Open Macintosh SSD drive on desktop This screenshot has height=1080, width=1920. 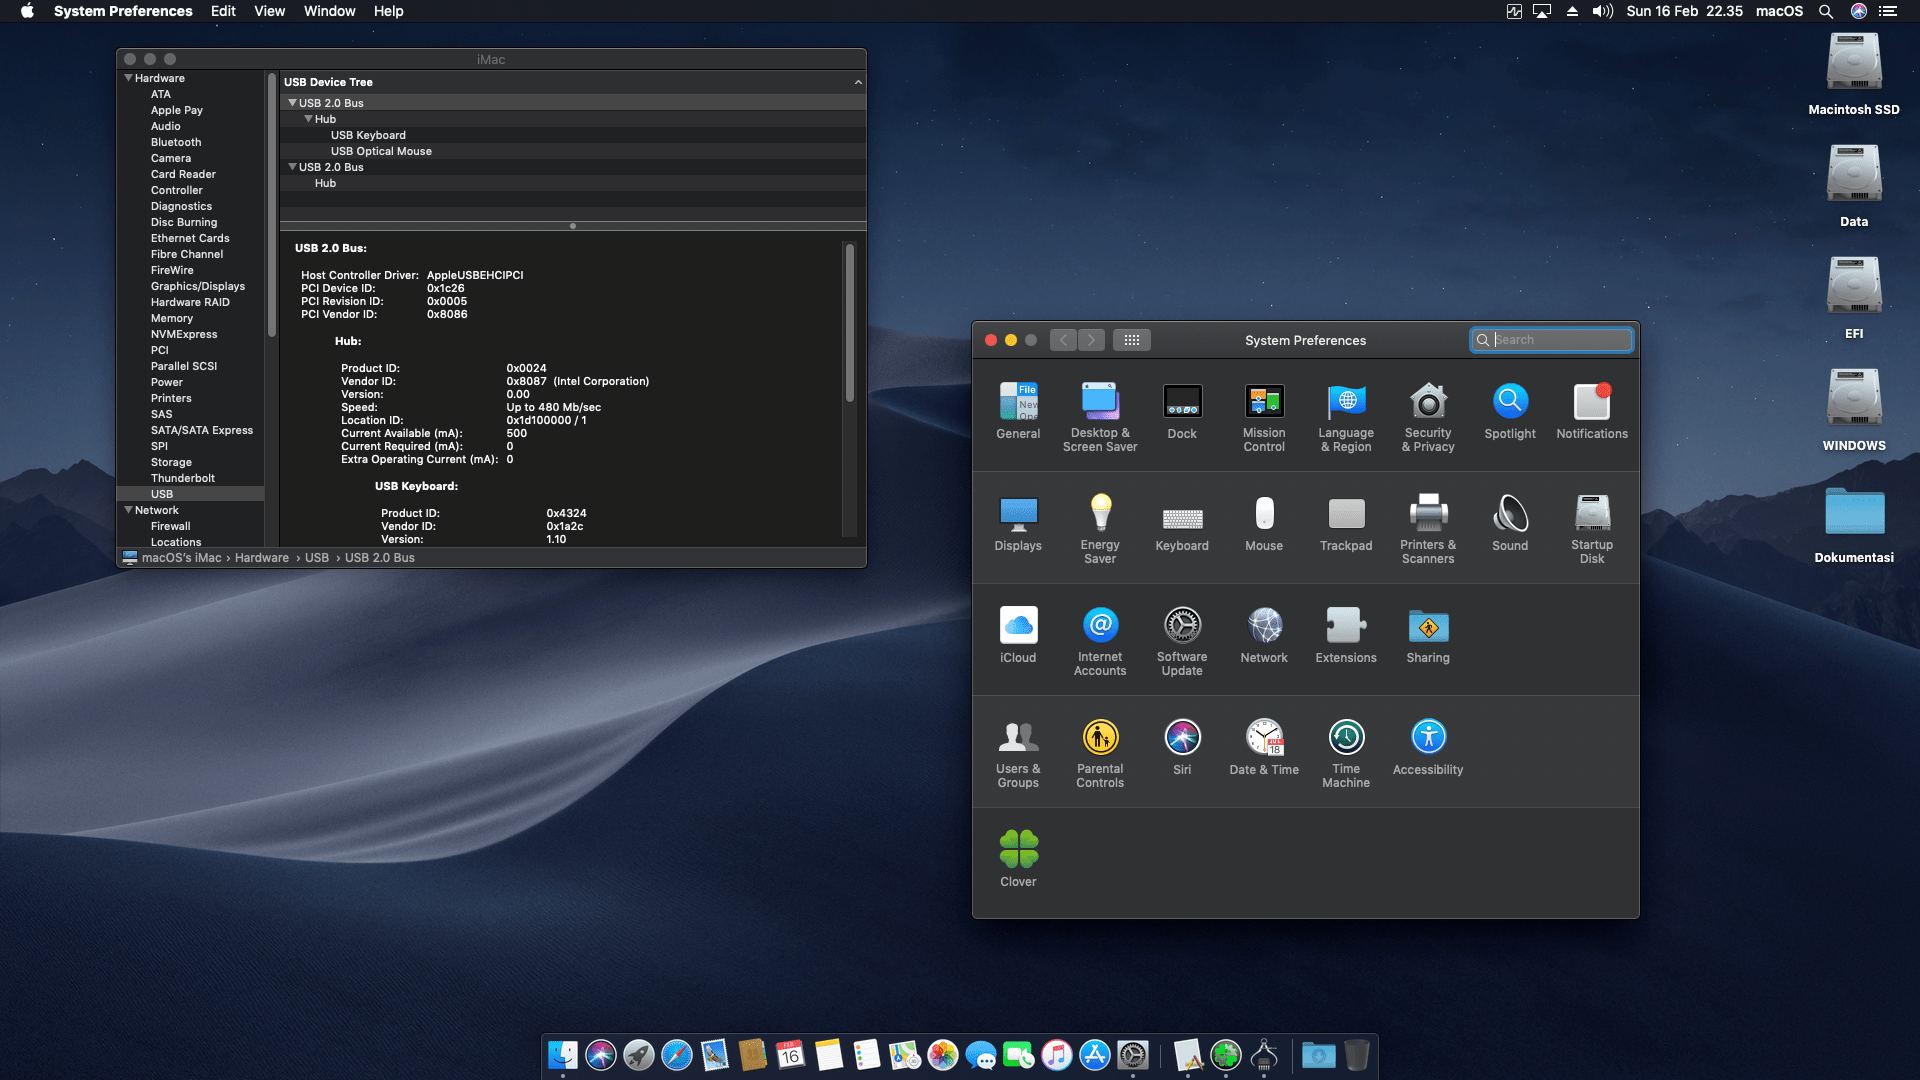[x=1854, y=74]
